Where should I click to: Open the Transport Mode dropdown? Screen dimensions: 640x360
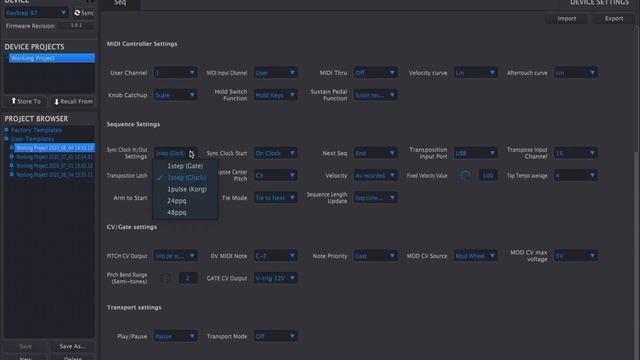275,336
